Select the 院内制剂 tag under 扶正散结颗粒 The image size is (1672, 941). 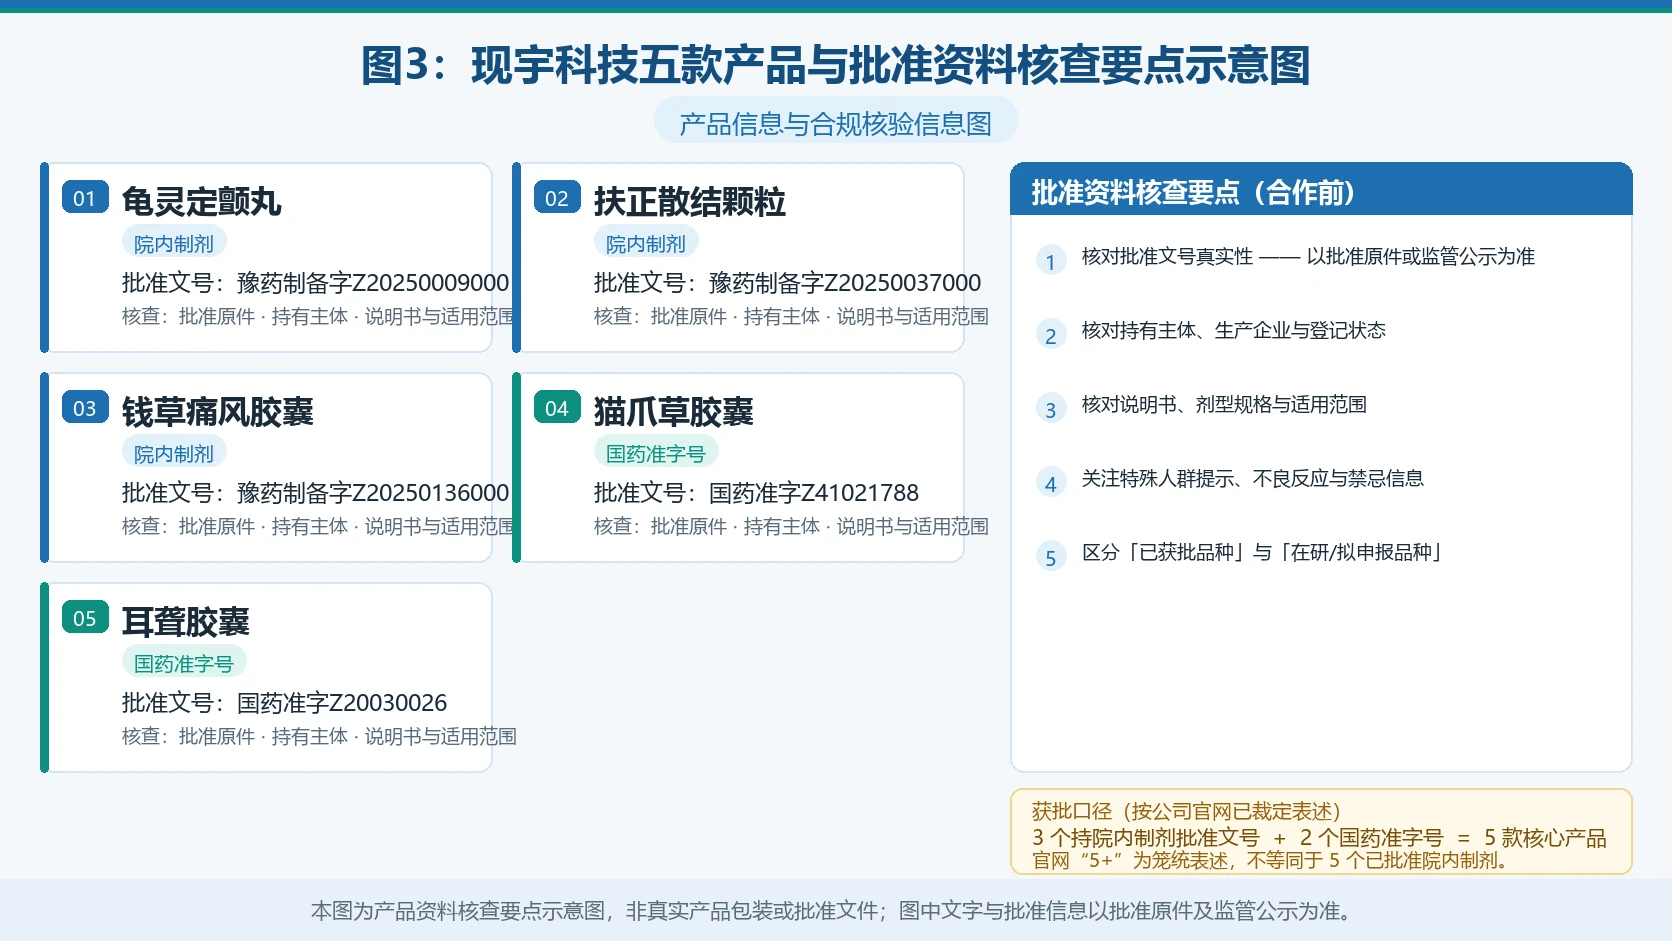646,243
